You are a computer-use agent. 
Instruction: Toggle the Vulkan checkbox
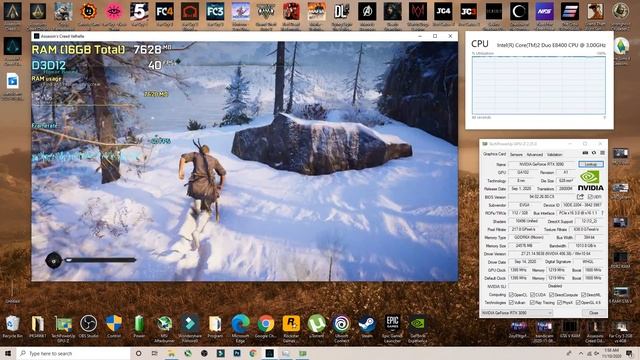pyautogui.click(x=511, y=303)
